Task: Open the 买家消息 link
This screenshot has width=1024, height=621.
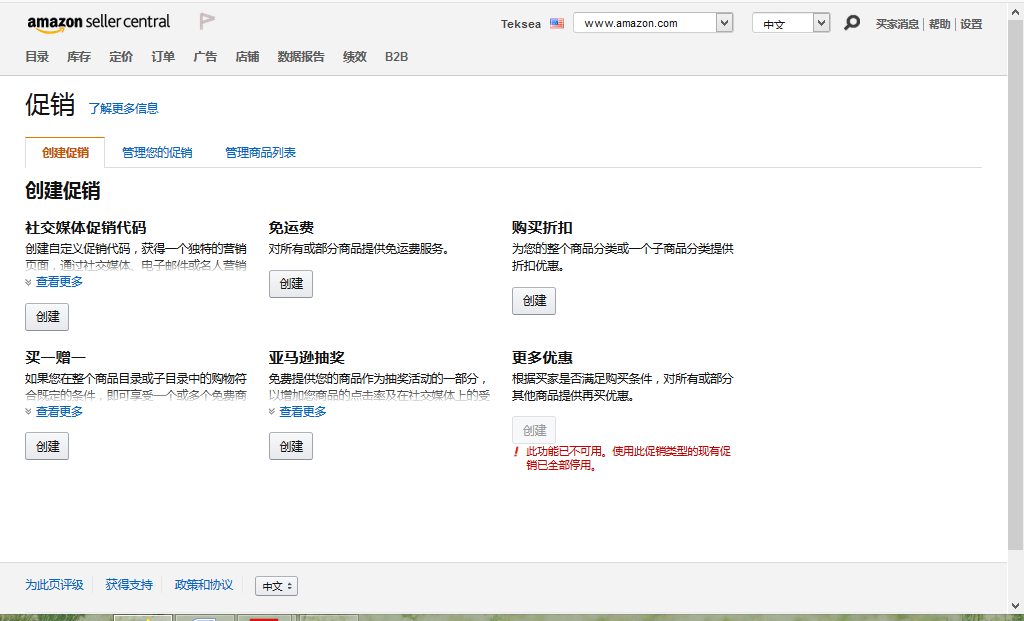Action: point(897,24)
